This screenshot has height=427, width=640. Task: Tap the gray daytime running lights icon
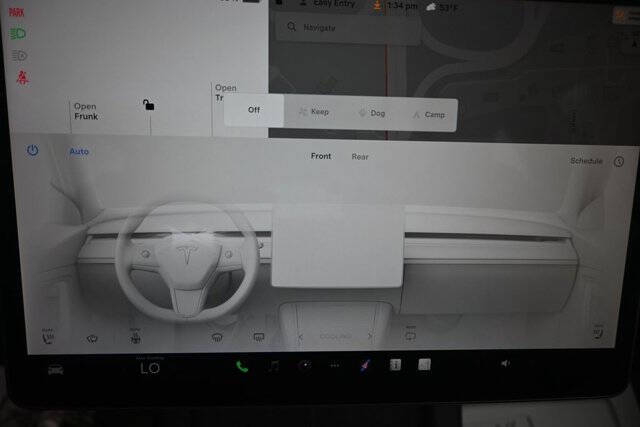coord(19,55)
